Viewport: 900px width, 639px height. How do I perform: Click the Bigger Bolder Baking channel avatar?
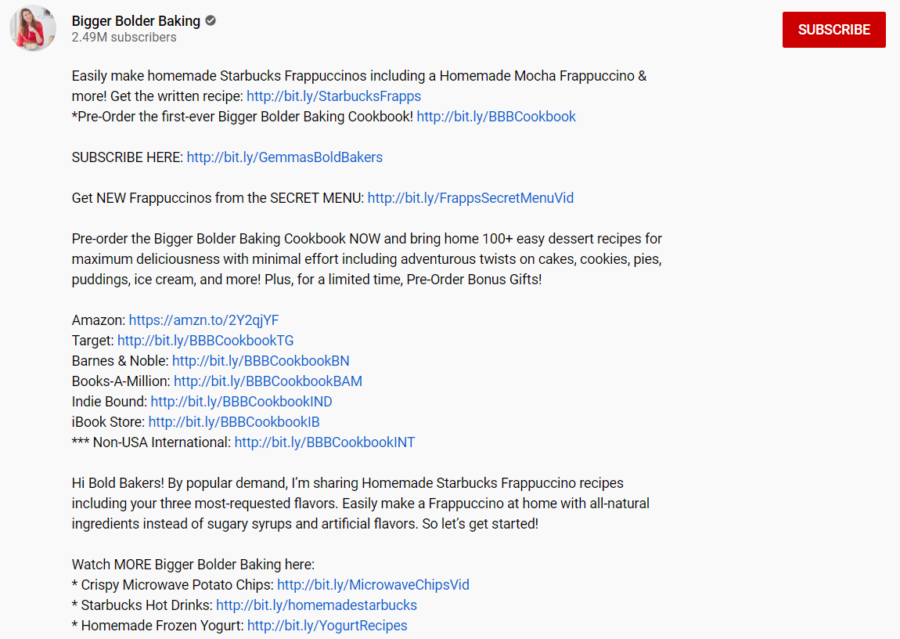(x=33, y=28)
